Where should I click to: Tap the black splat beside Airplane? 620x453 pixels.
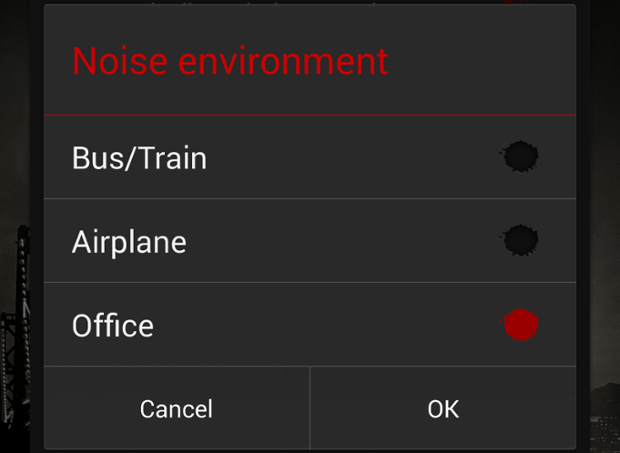(520, 240)
